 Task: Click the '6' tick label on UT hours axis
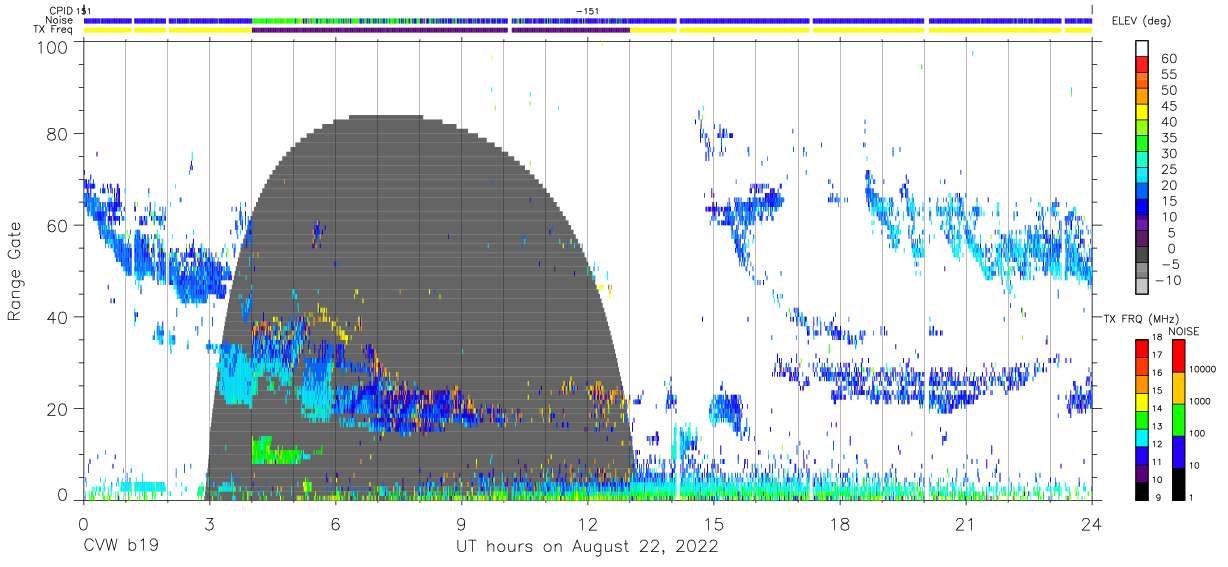point(335,524)
